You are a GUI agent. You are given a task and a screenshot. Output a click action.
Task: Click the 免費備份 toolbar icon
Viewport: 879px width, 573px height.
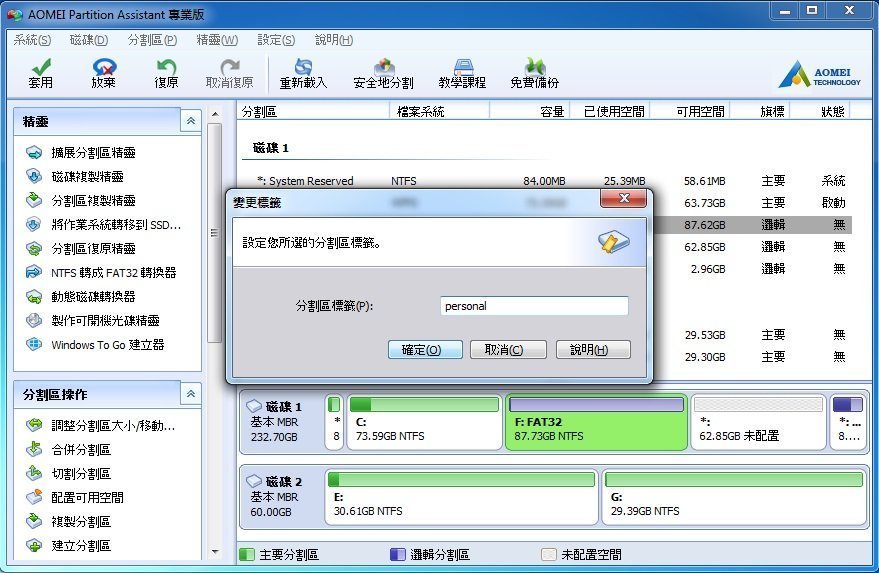click(534, 74)
